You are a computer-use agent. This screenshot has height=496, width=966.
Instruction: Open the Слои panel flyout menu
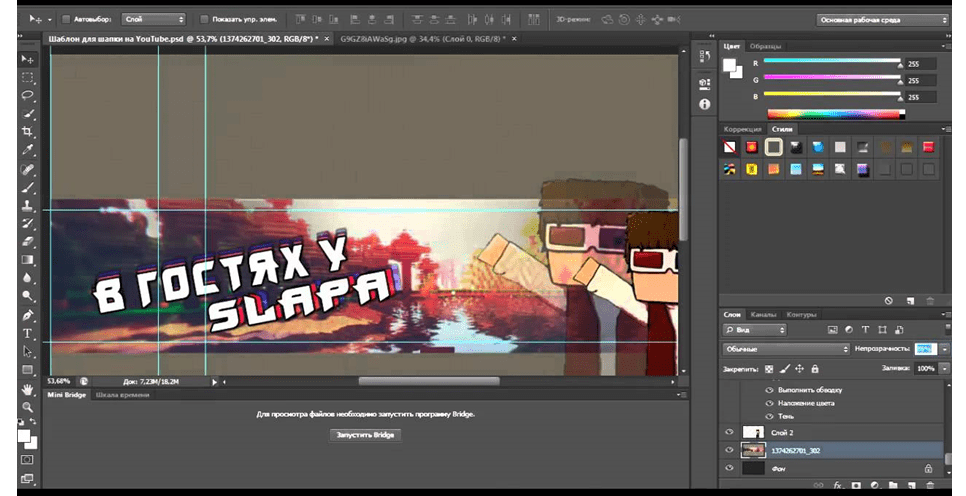[948, 315]
